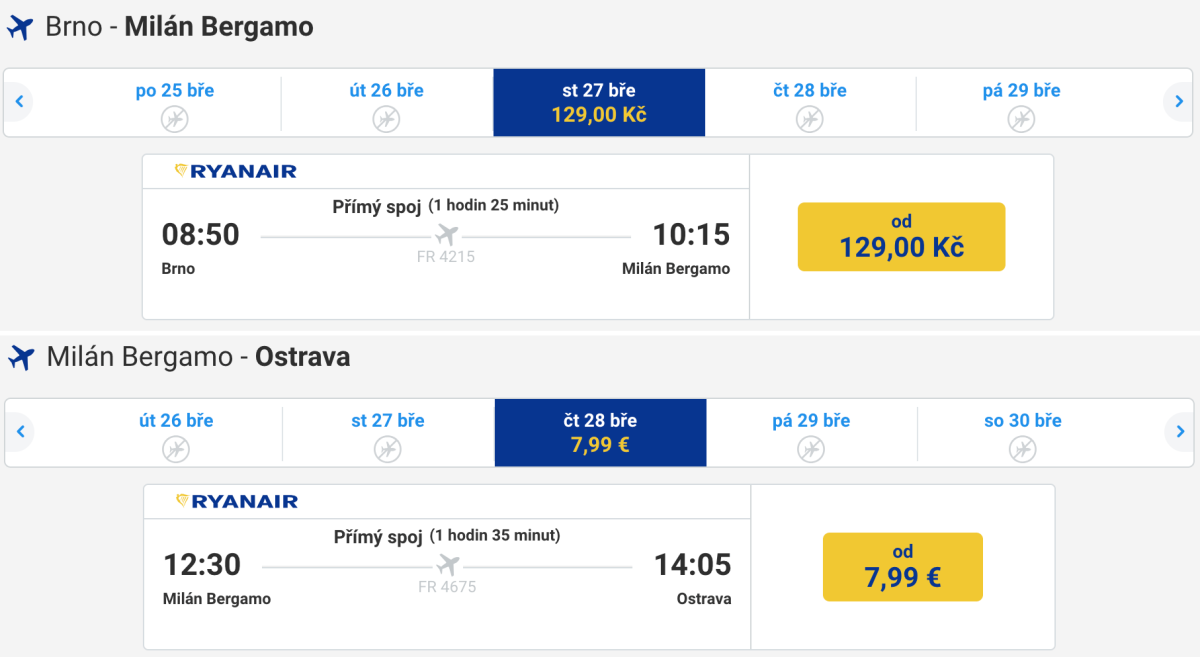Click no-flight icon under pá 29 bře outbound
This screenshot has height=659, width=1200.
(x=1021, y=120)
